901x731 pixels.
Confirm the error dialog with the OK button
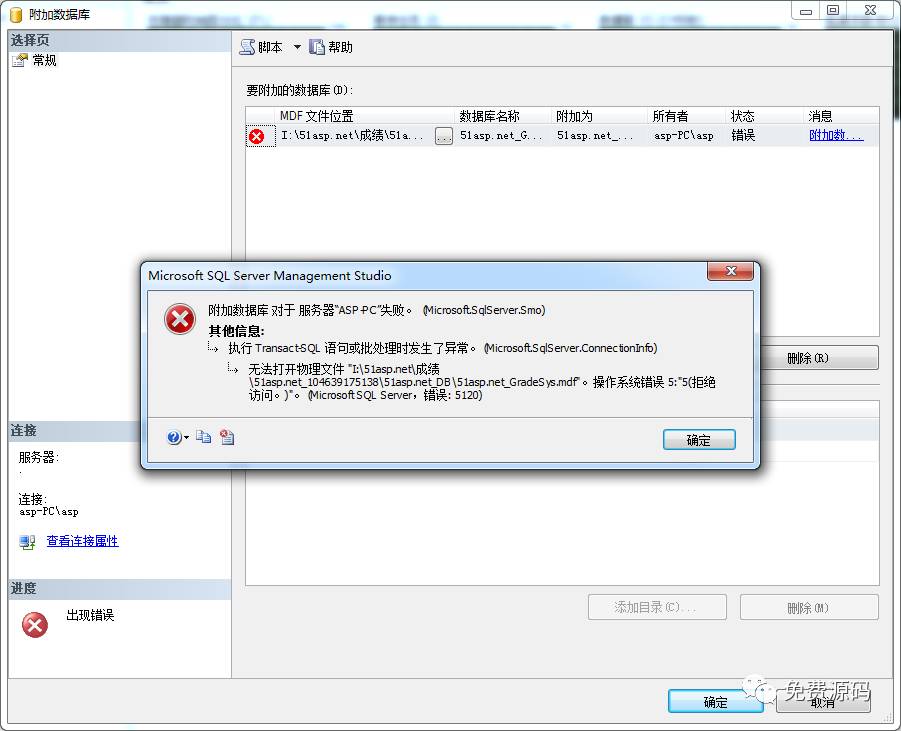(699, 440)
